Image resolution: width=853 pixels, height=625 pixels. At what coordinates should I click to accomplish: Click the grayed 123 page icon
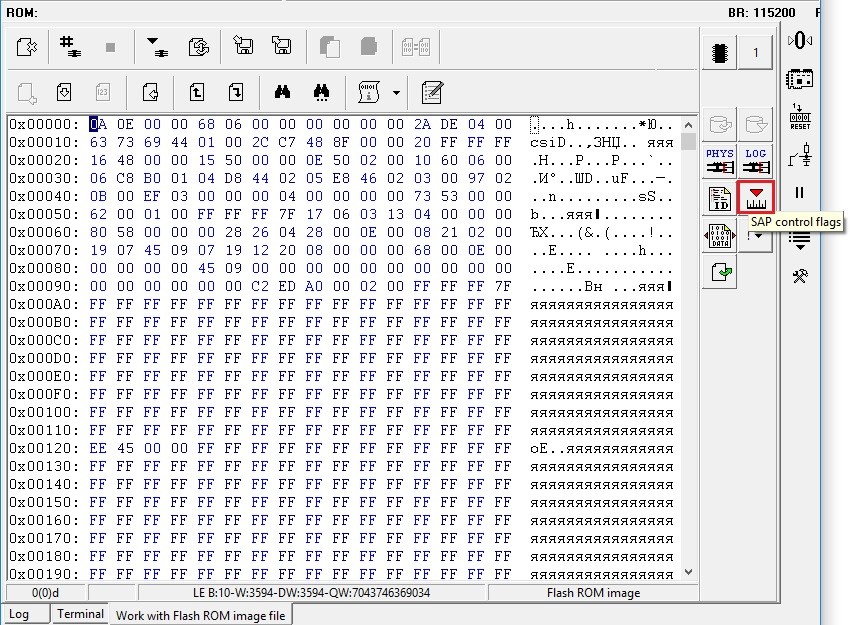102,92
